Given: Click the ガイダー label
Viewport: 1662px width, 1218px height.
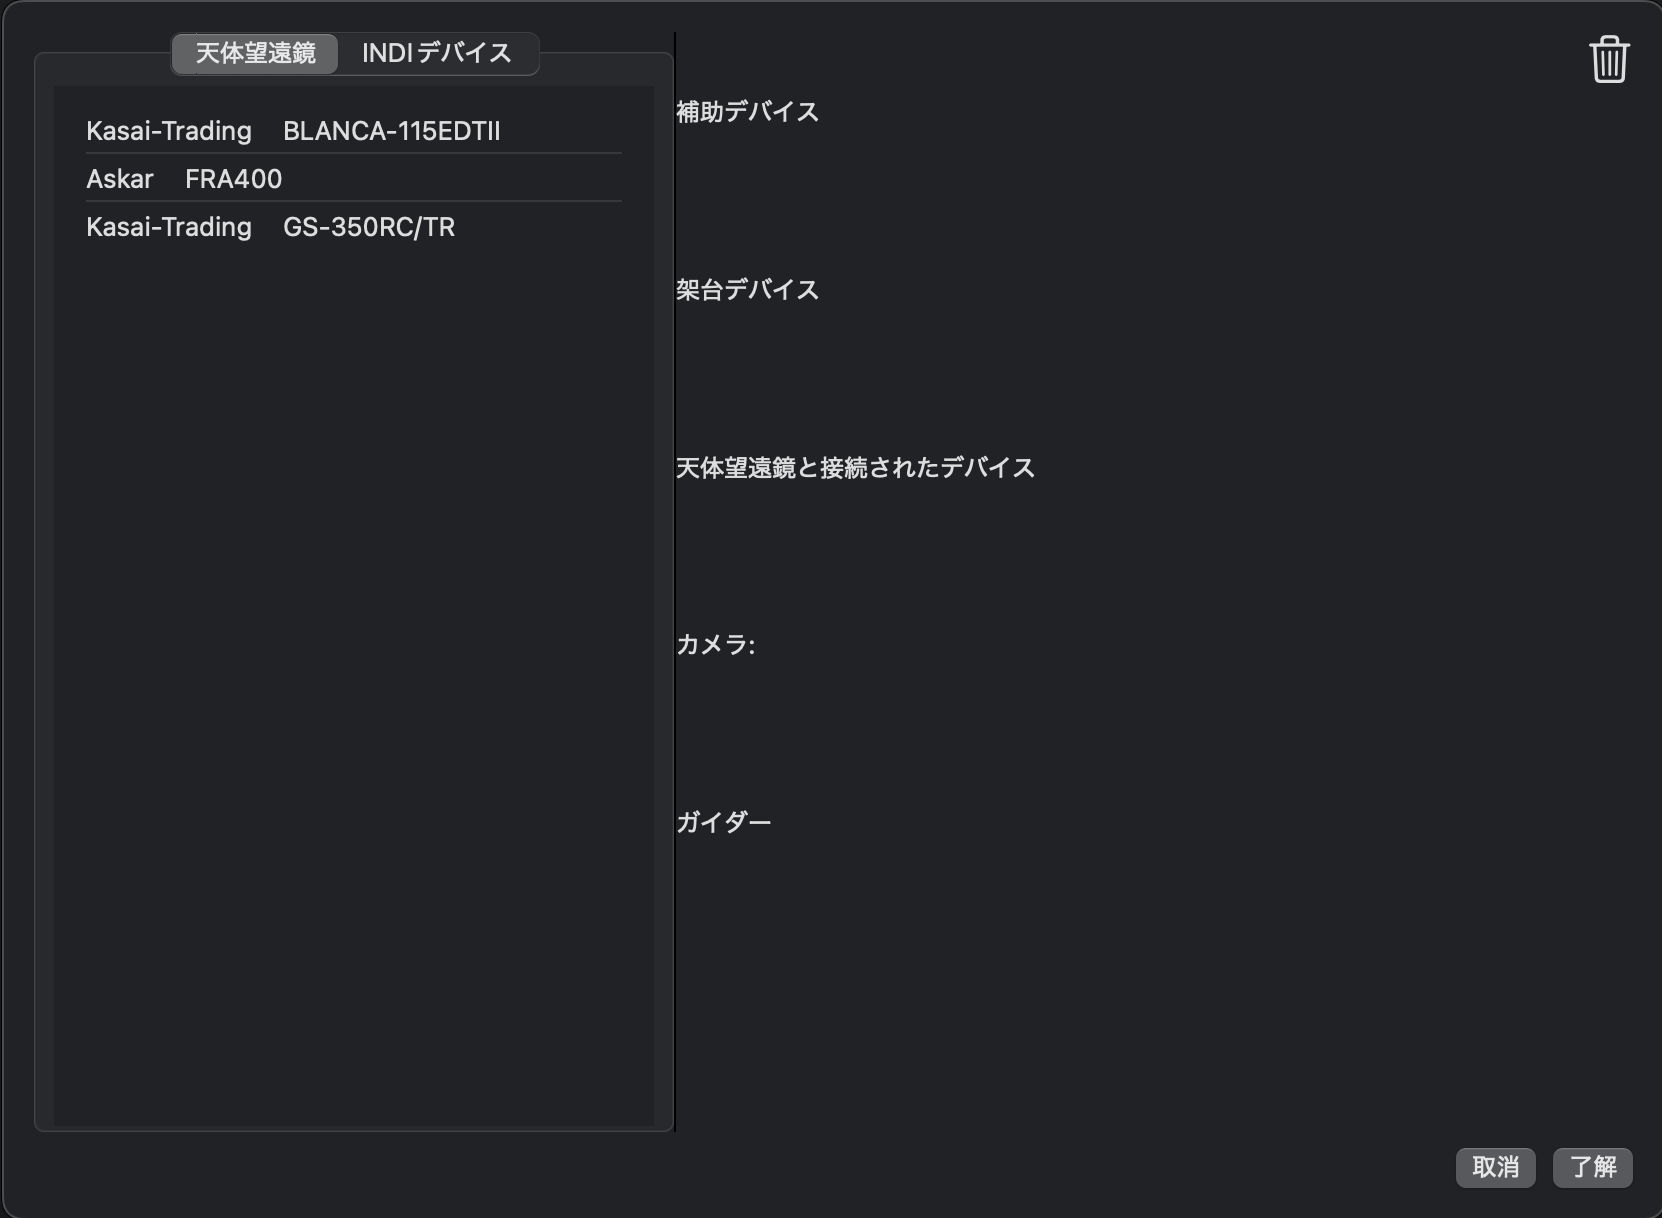Looking at the screenshot, I should point(724,823).
